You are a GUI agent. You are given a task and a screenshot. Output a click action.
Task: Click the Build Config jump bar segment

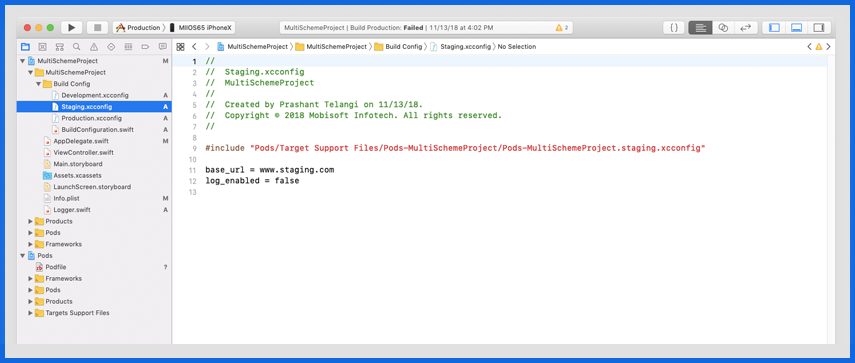(x=398, y=47)
